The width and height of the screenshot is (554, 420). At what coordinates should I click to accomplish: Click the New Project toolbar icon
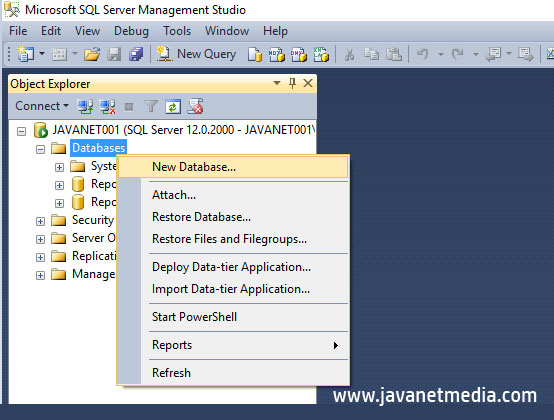click(x=25, y=54)
